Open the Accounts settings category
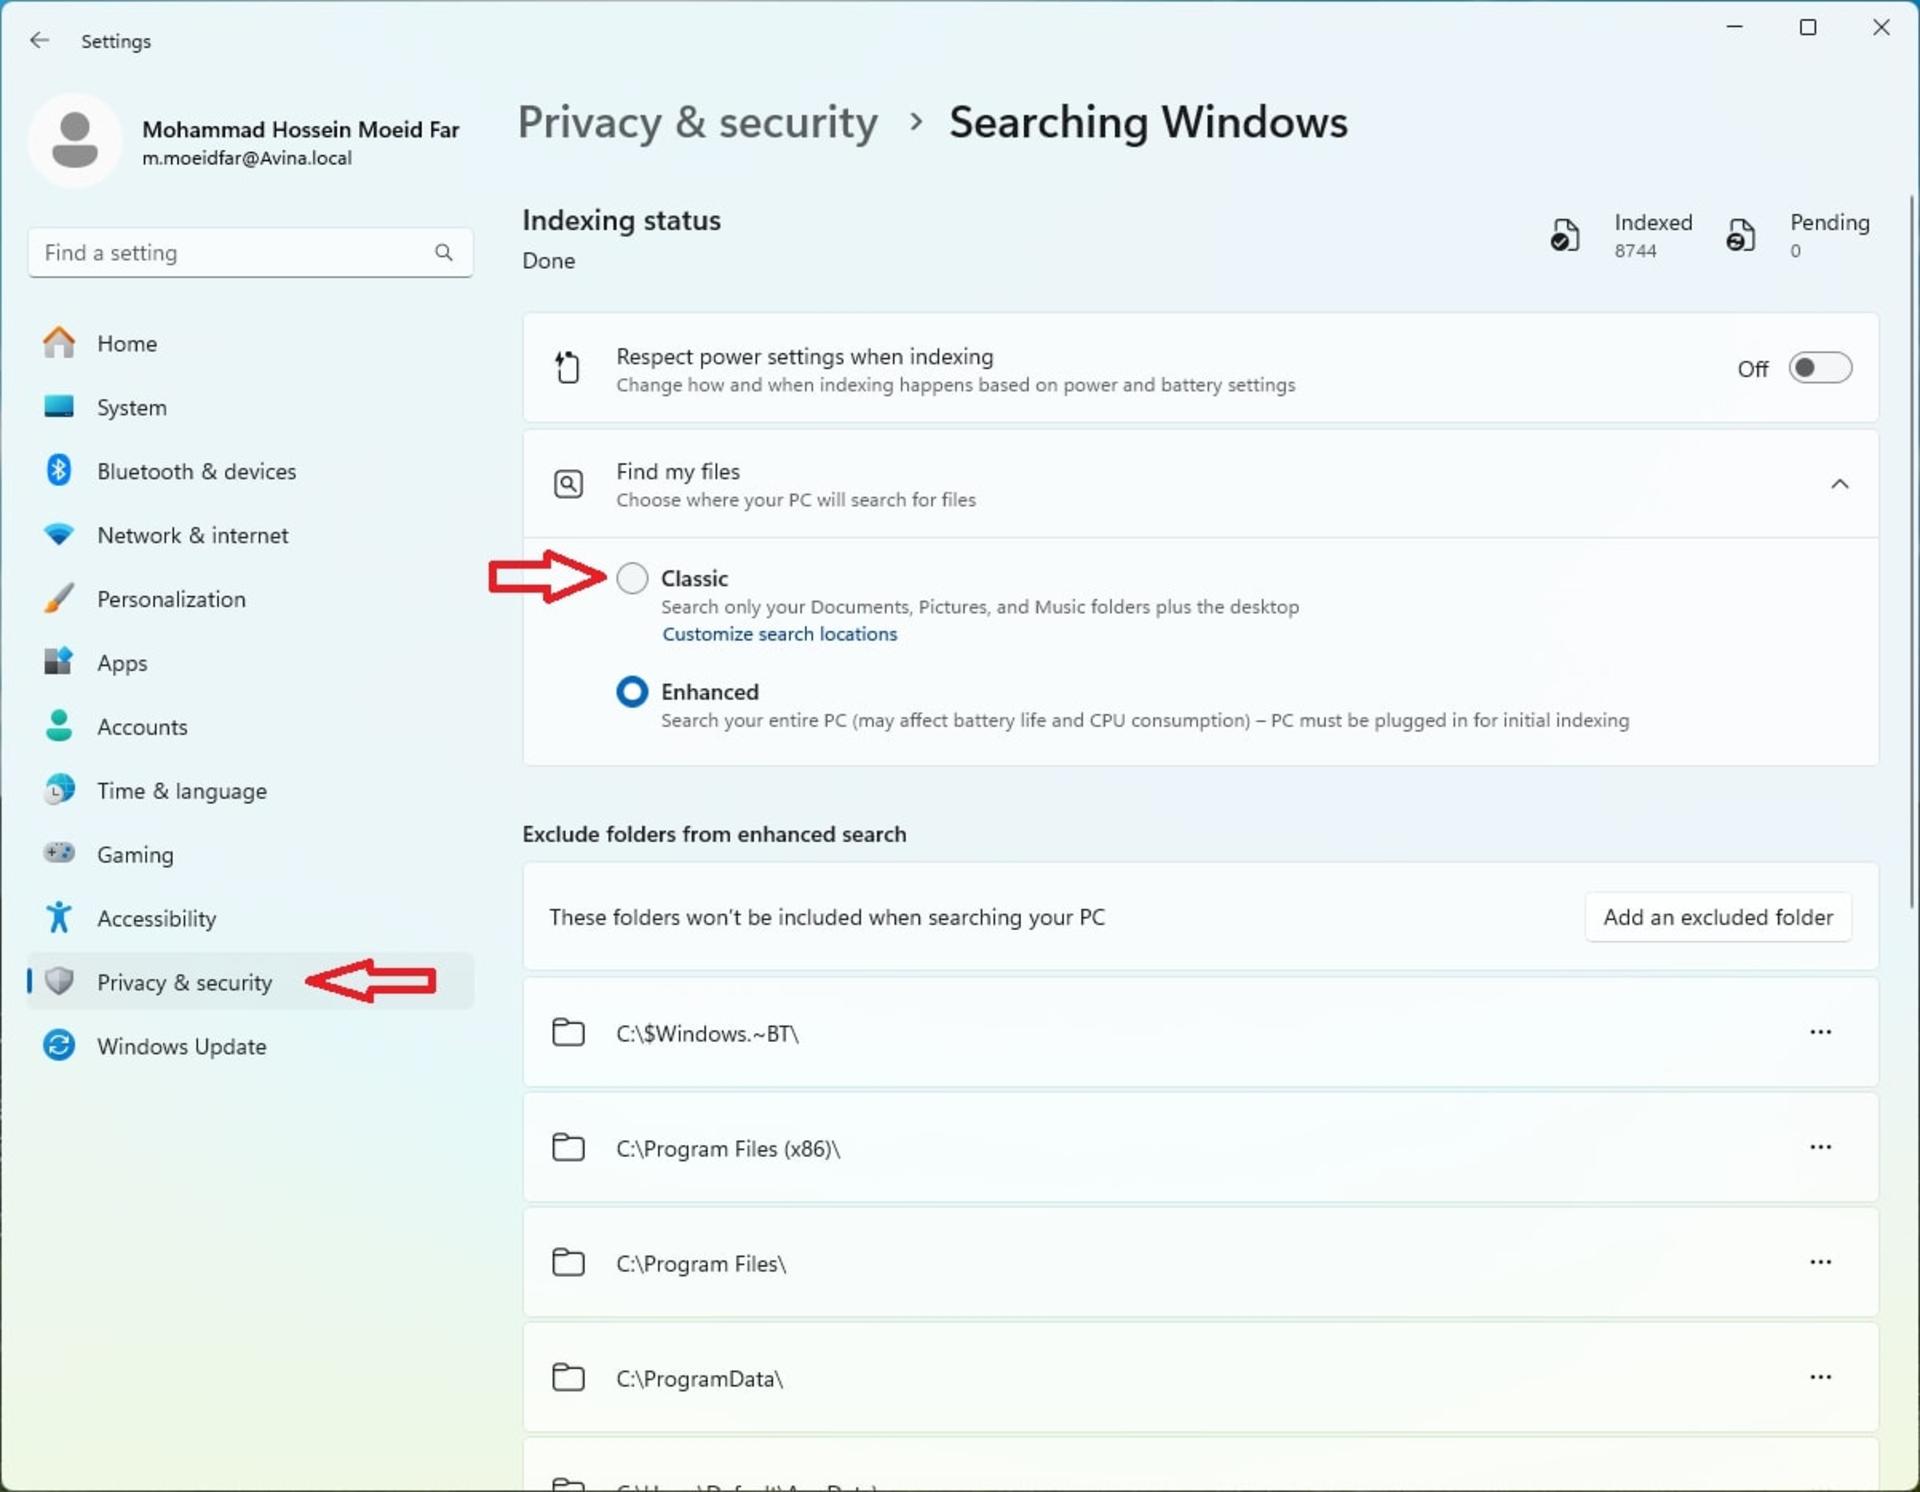 (x=250, y=727)
